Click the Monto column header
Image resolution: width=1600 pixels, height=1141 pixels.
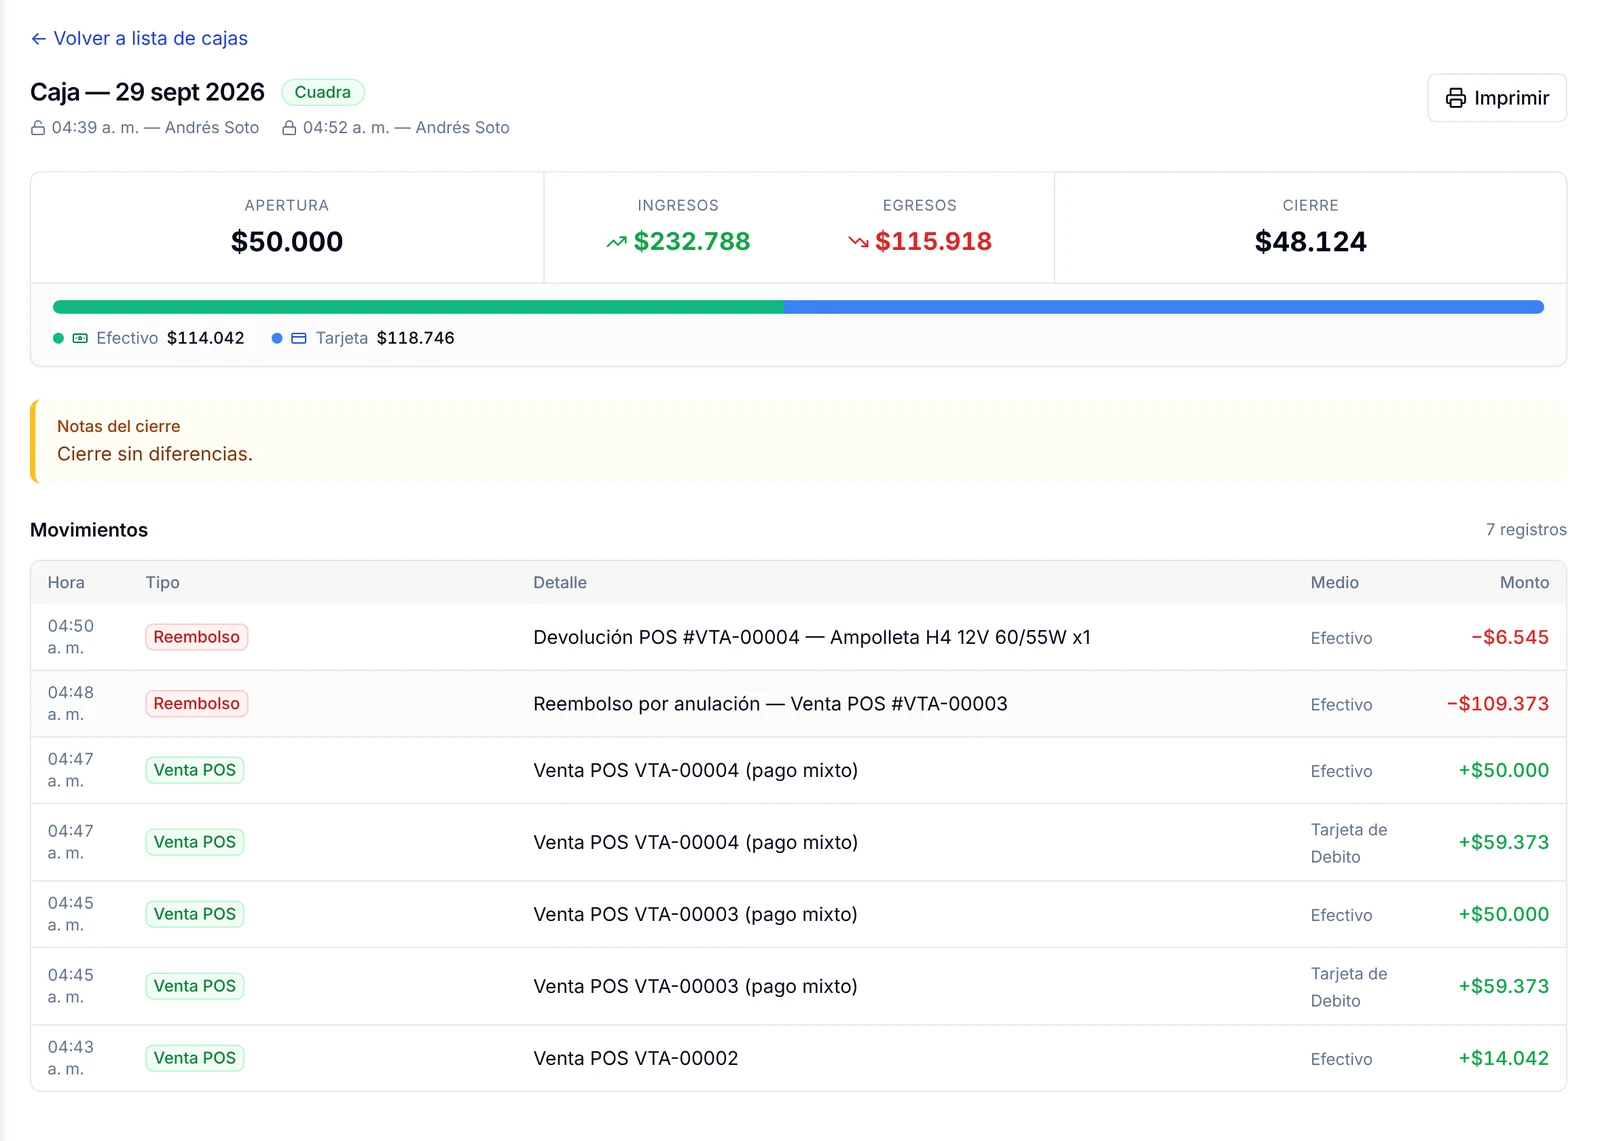point(1524,583)
